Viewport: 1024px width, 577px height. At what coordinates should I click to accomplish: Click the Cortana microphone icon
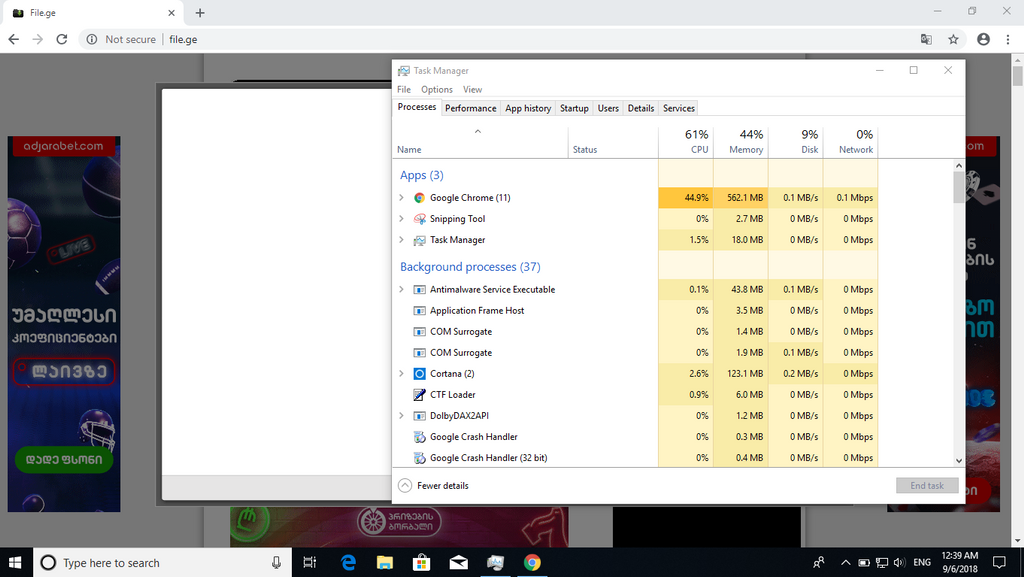point(276,563)
